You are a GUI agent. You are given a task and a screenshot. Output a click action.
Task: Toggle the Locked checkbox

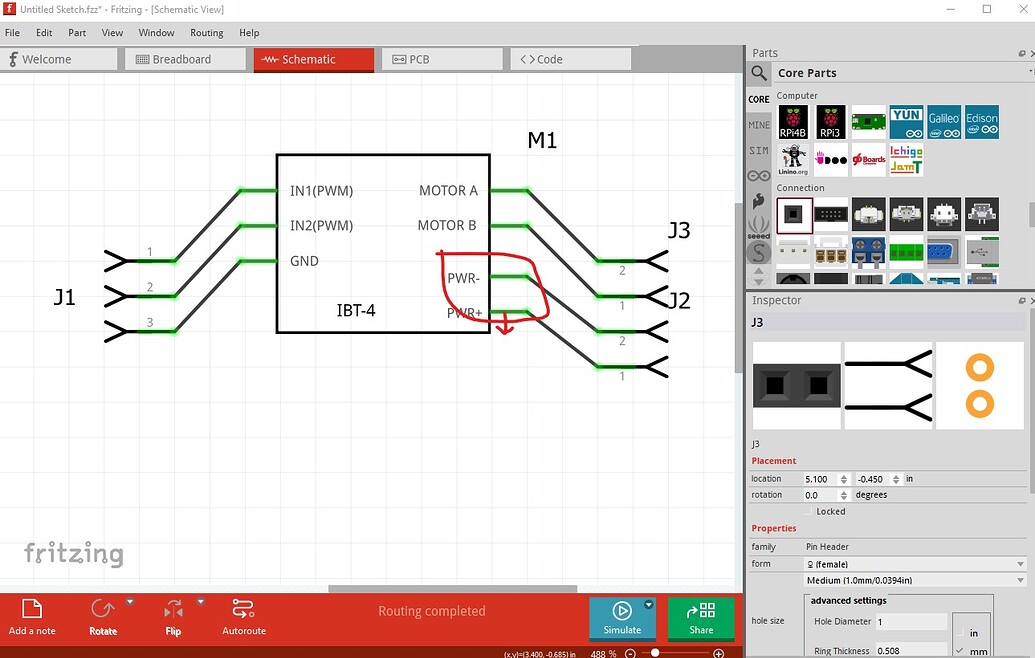tap(809, 511)
